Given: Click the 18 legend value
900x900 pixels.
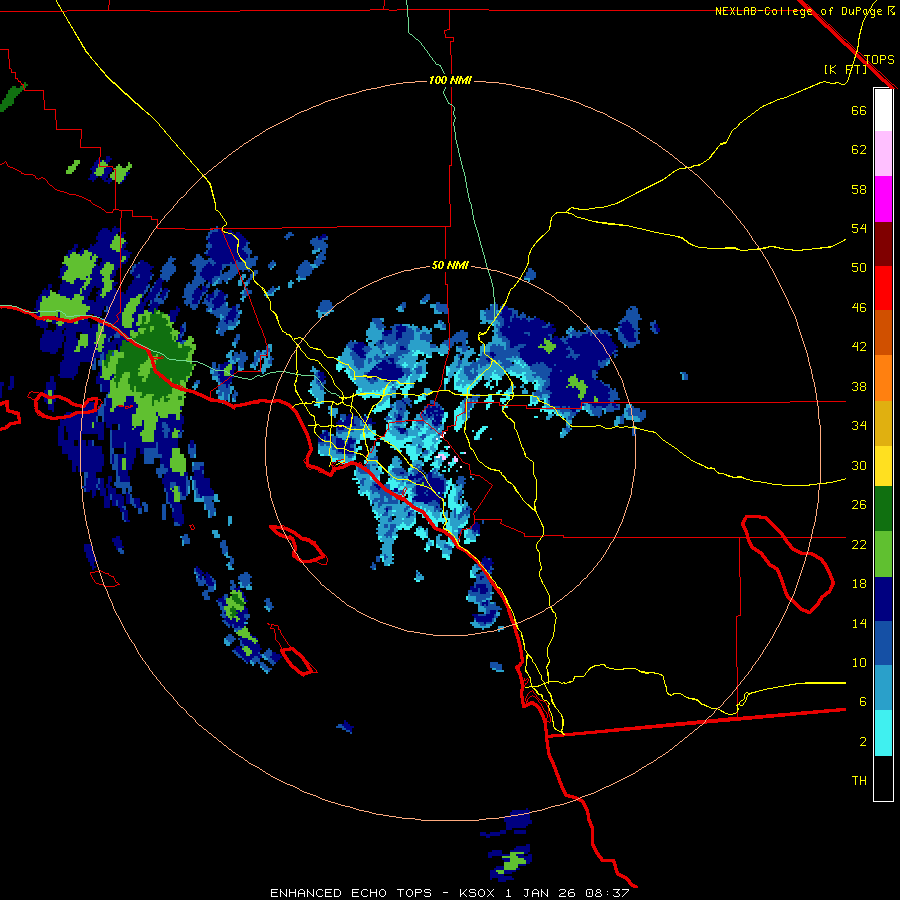Looking at the screenshot, I should click(x=859, y=584).
